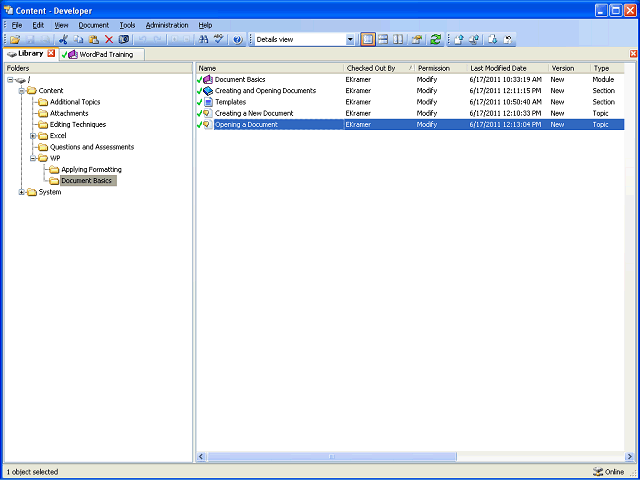Sort by Checked Out By column header
The image size is (640, 480).
[379, 69]
